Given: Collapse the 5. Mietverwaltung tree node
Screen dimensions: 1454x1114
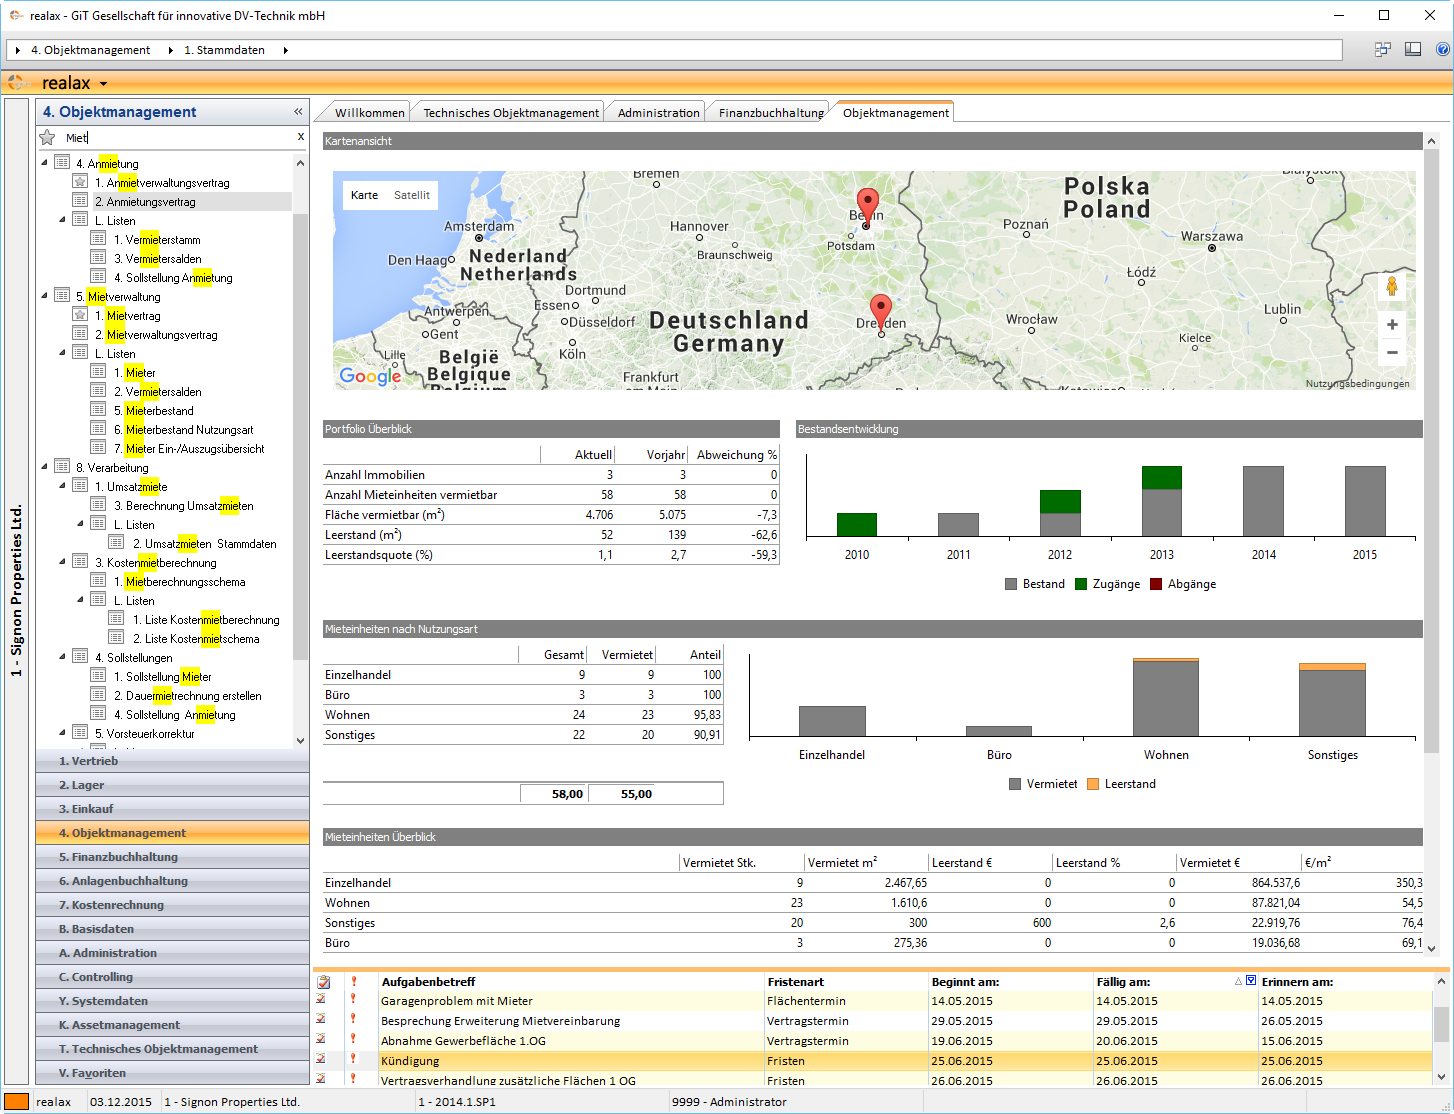Looking at the screenshot, I should click(44, 296).
